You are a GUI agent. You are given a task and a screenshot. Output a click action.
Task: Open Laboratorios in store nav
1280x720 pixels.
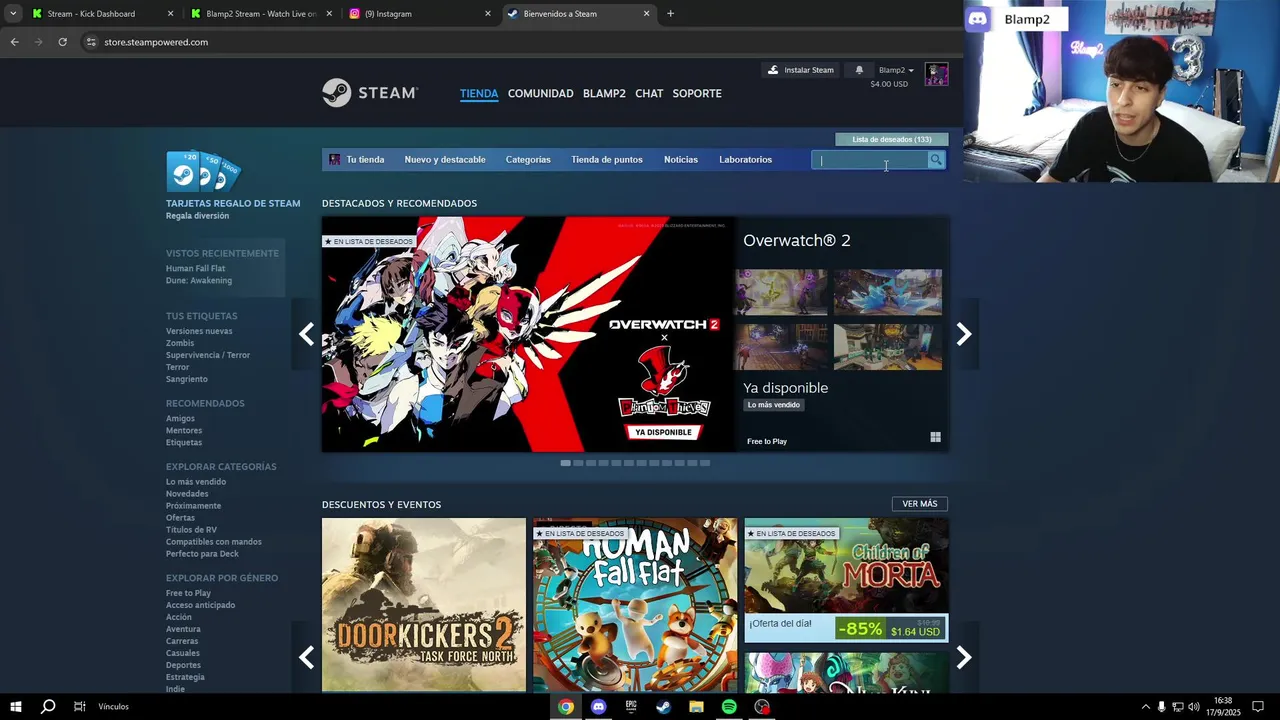coord(745,160)
